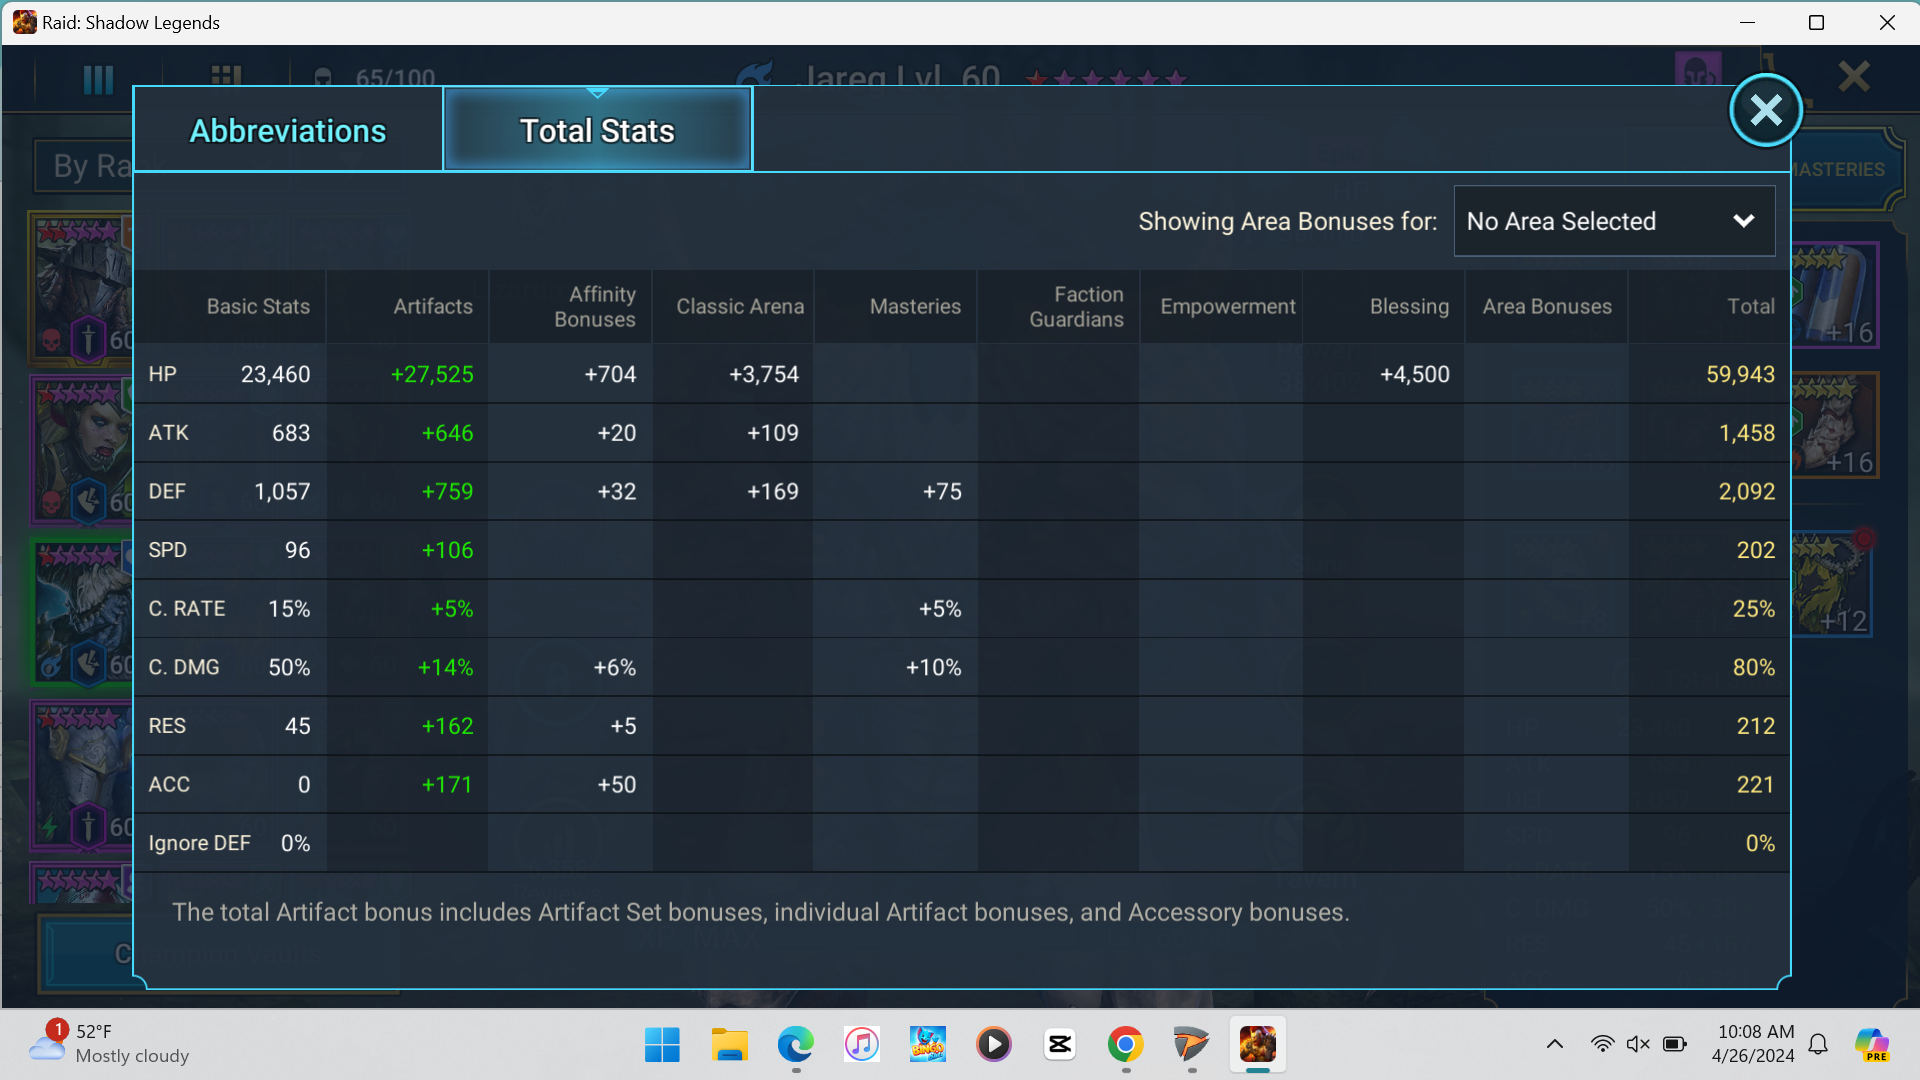Click the Blessing column header
Viewport: 1920px width, 1080px height.
click(1409, 306)
